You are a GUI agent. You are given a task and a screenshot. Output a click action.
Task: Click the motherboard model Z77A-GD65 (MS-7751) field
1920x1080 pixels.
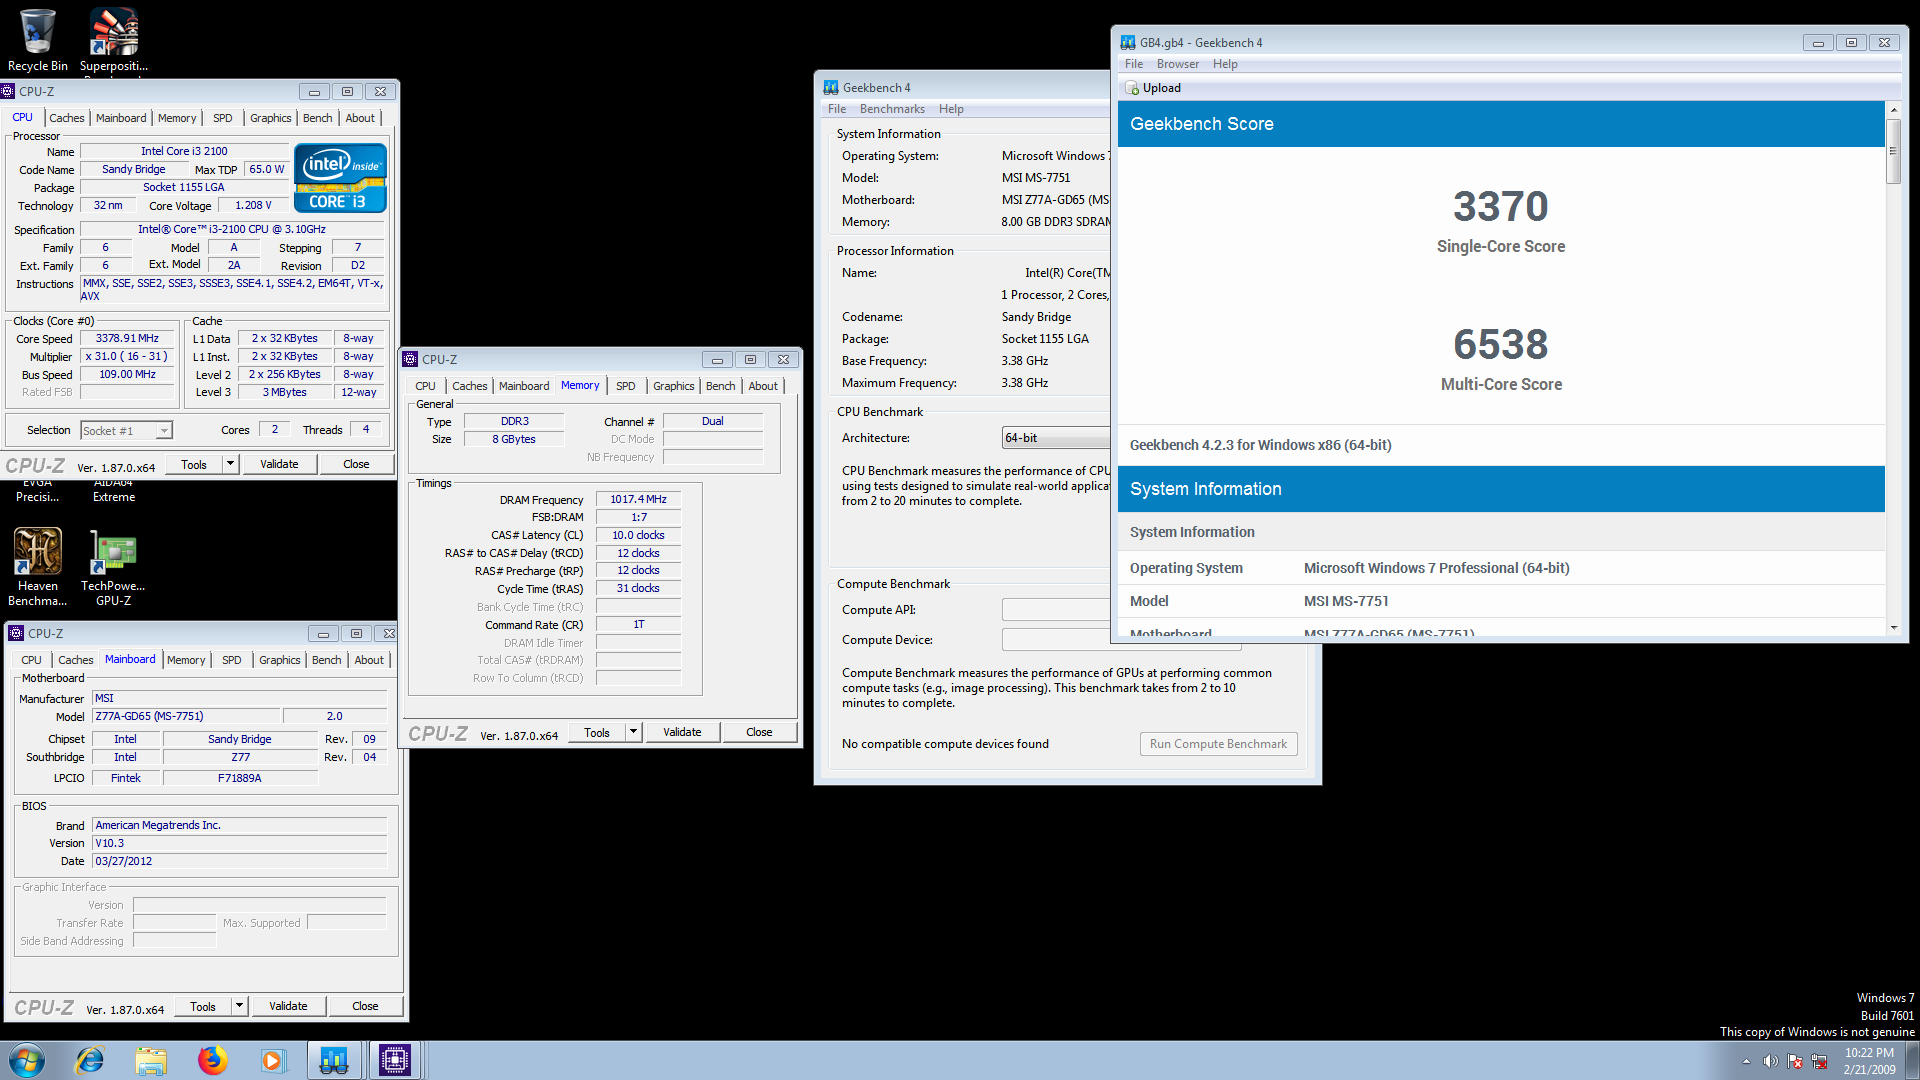187,716
